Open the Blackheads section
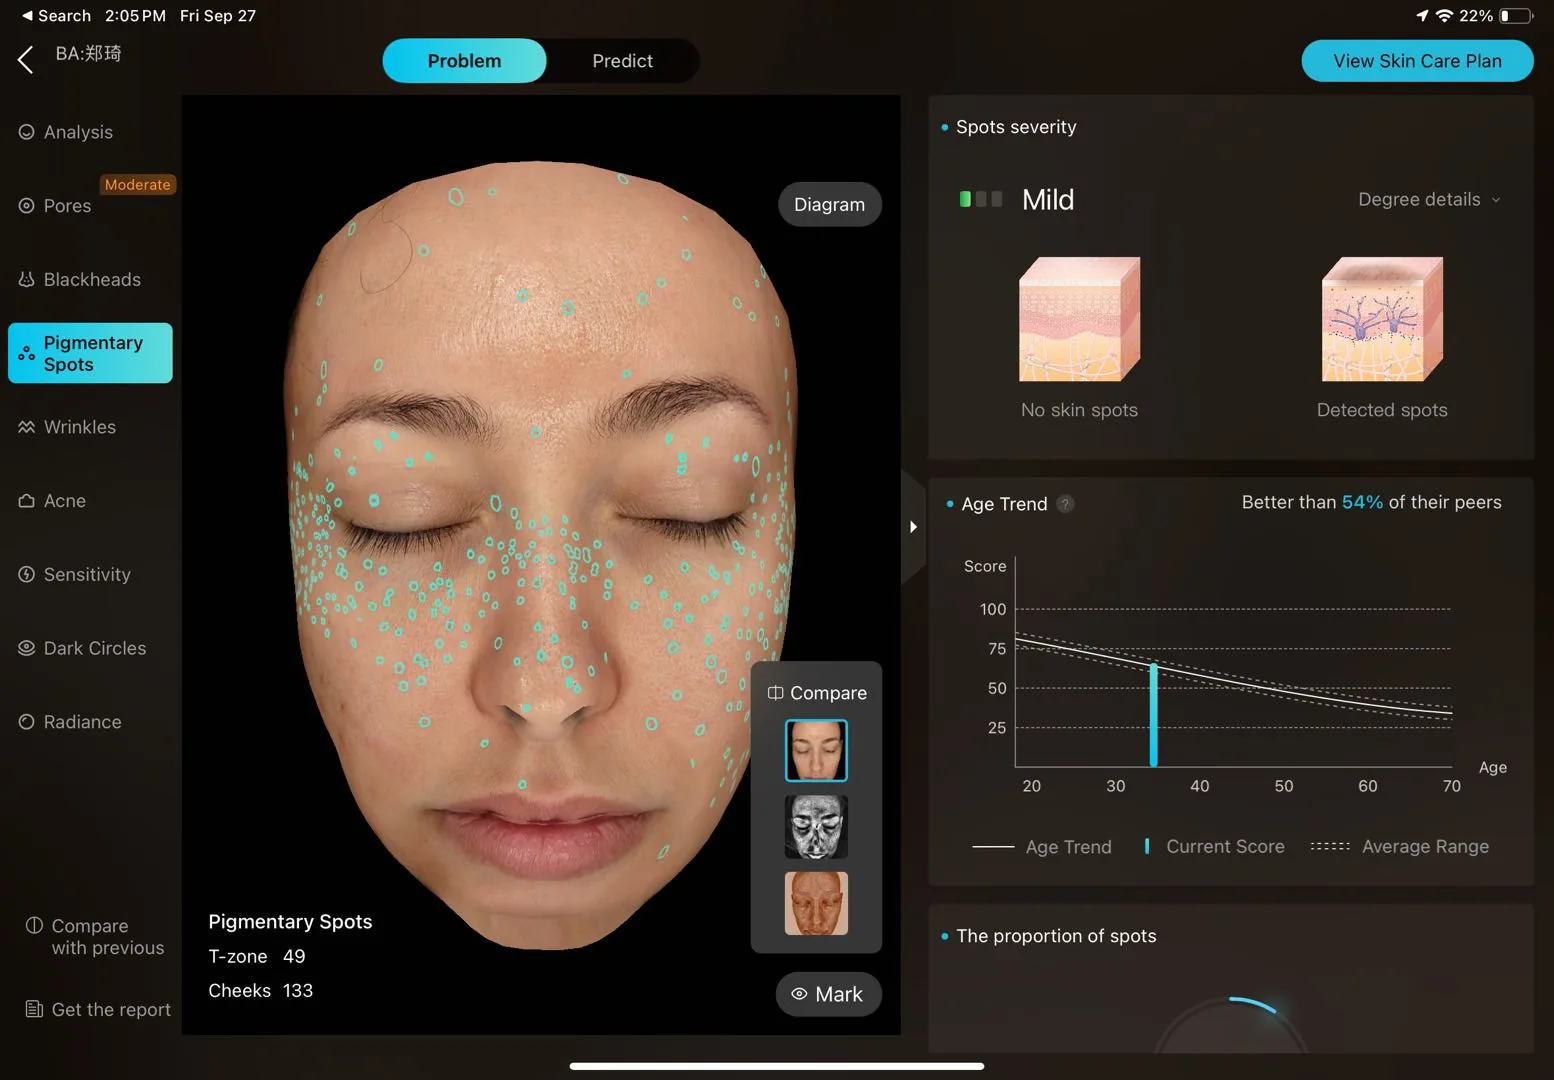Screen dimensions: 1554x1080 (80, 280)
